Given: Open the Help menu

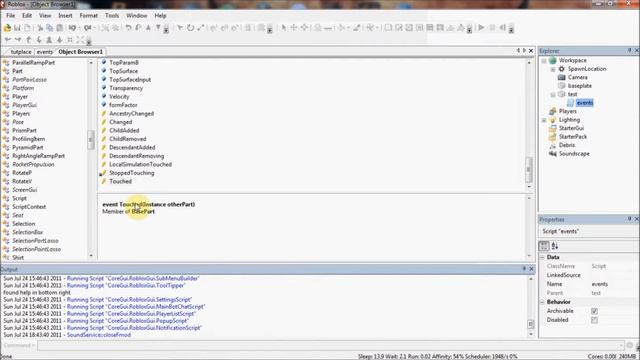Looking at the screenshot, I should point(160,16).
